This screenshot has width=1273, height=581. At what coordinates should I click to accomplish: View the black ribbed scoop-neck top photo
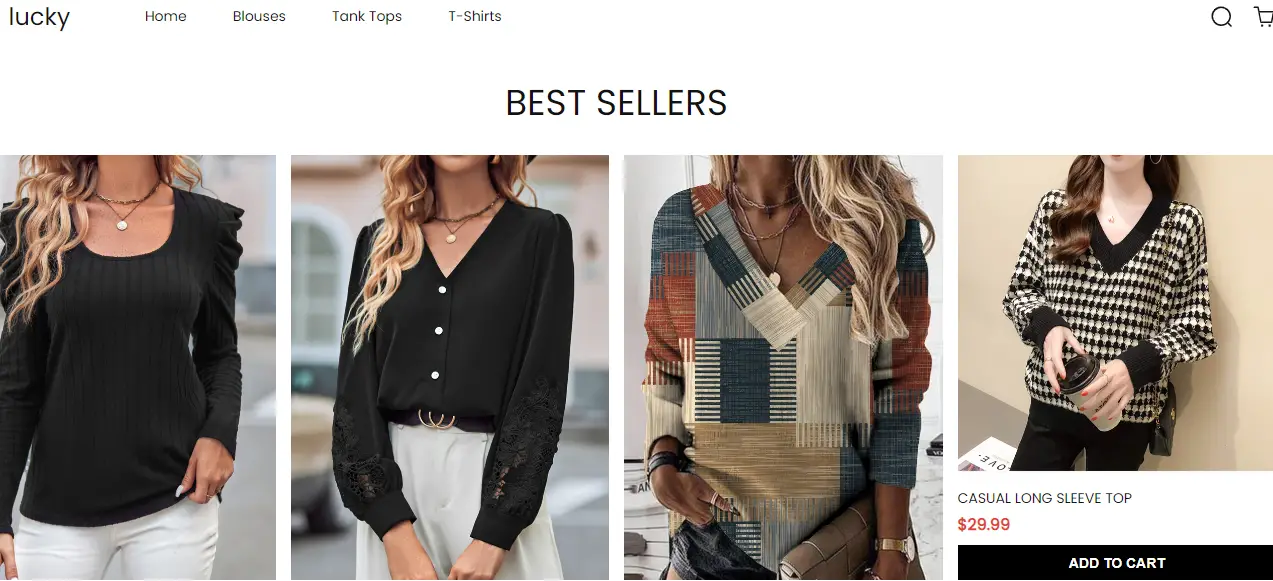(x=138, y=368)
